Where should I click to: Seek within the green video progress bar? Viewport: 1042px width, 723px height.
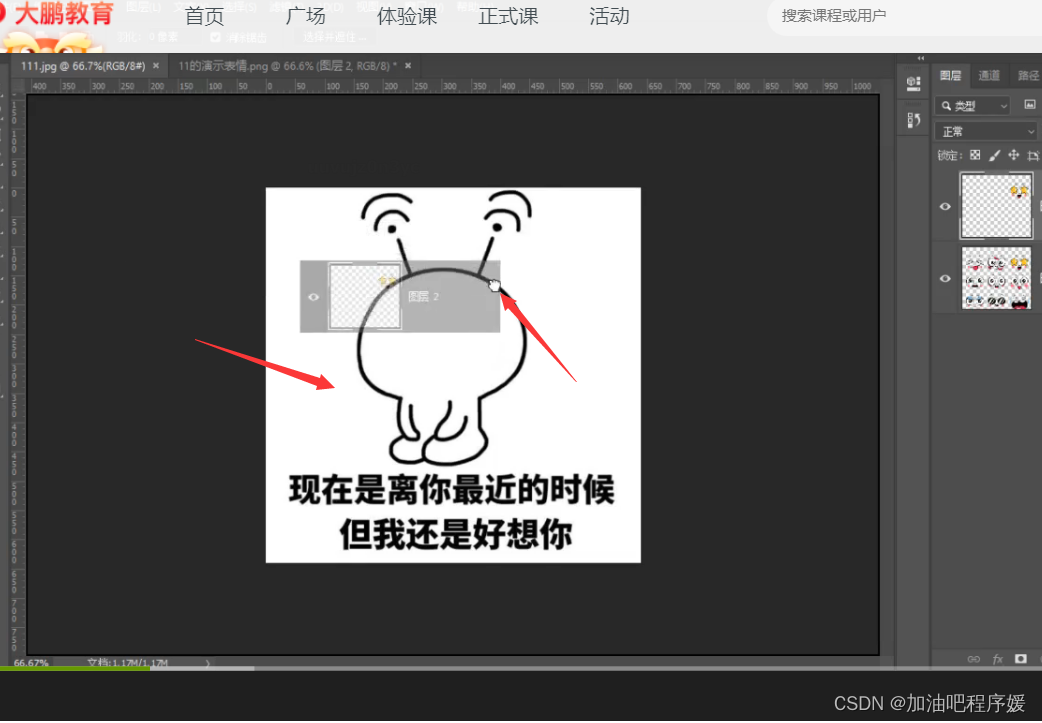pos(74,669)
